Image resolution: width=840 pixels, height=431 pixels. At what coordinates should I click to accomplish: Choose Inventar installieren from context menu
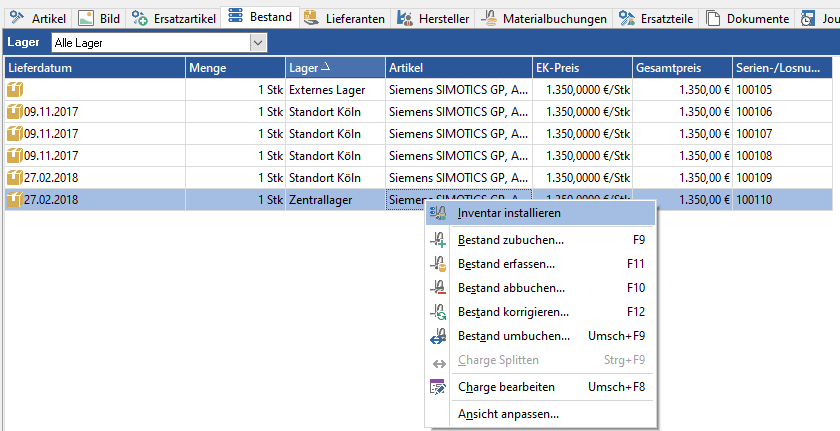541,213
